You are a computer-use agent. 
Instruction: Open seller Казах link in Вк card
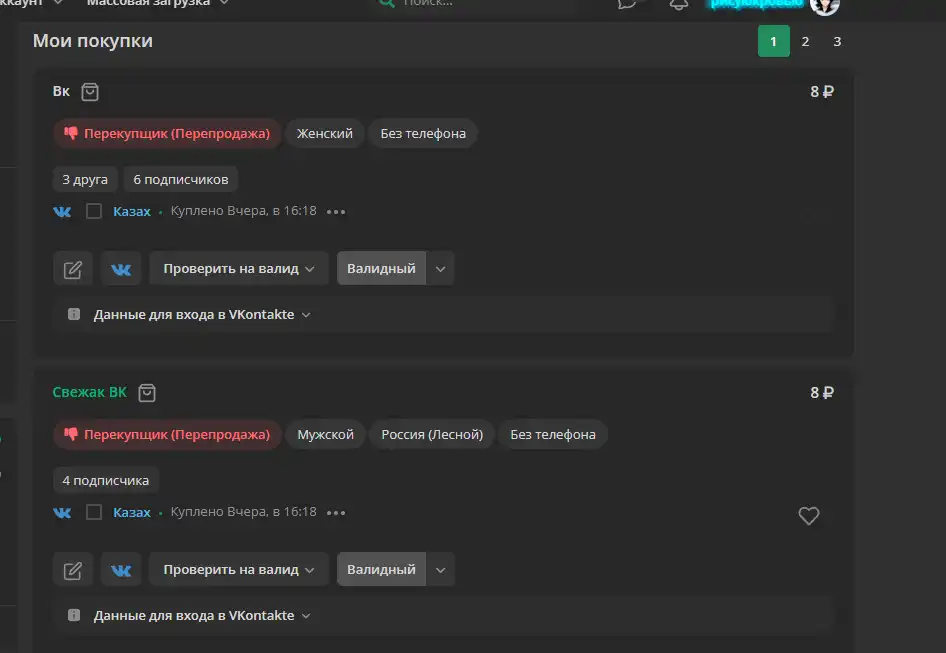pyautogui.click(x=132, y=211)
